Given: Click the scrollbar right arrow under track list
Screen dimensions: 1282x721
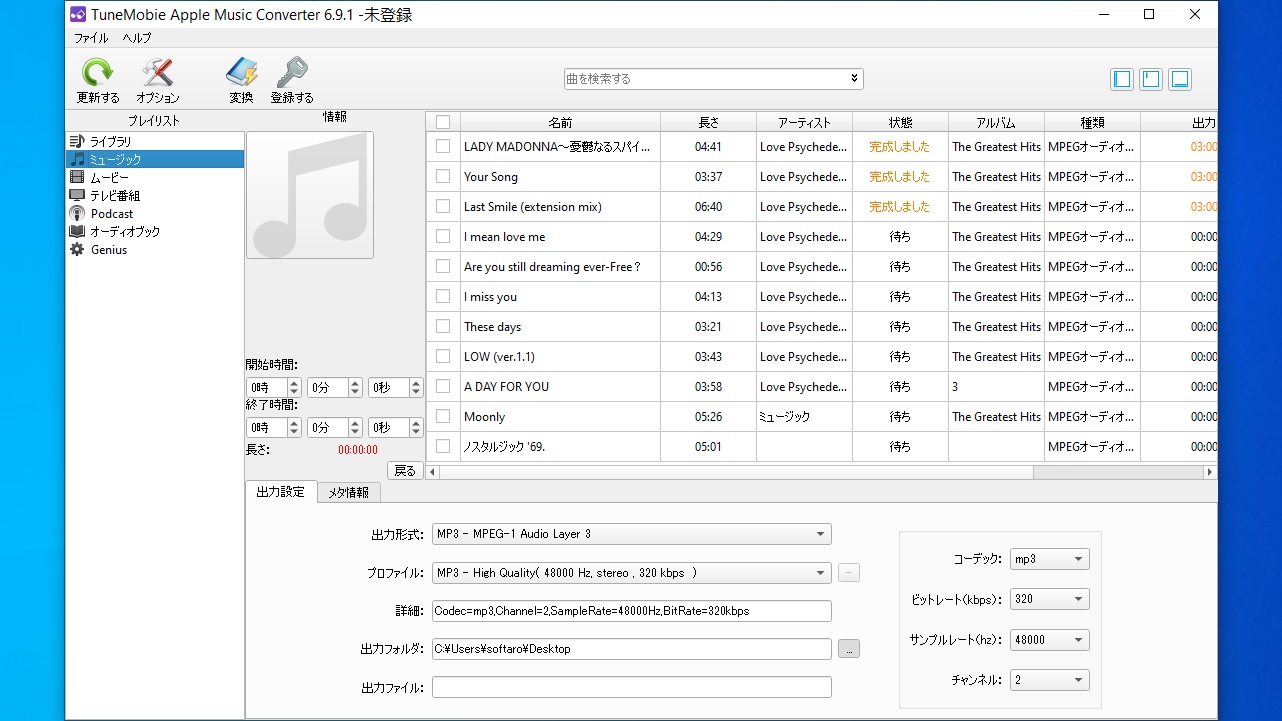Looking at the screenshot, I should [x=1210, y=472].
